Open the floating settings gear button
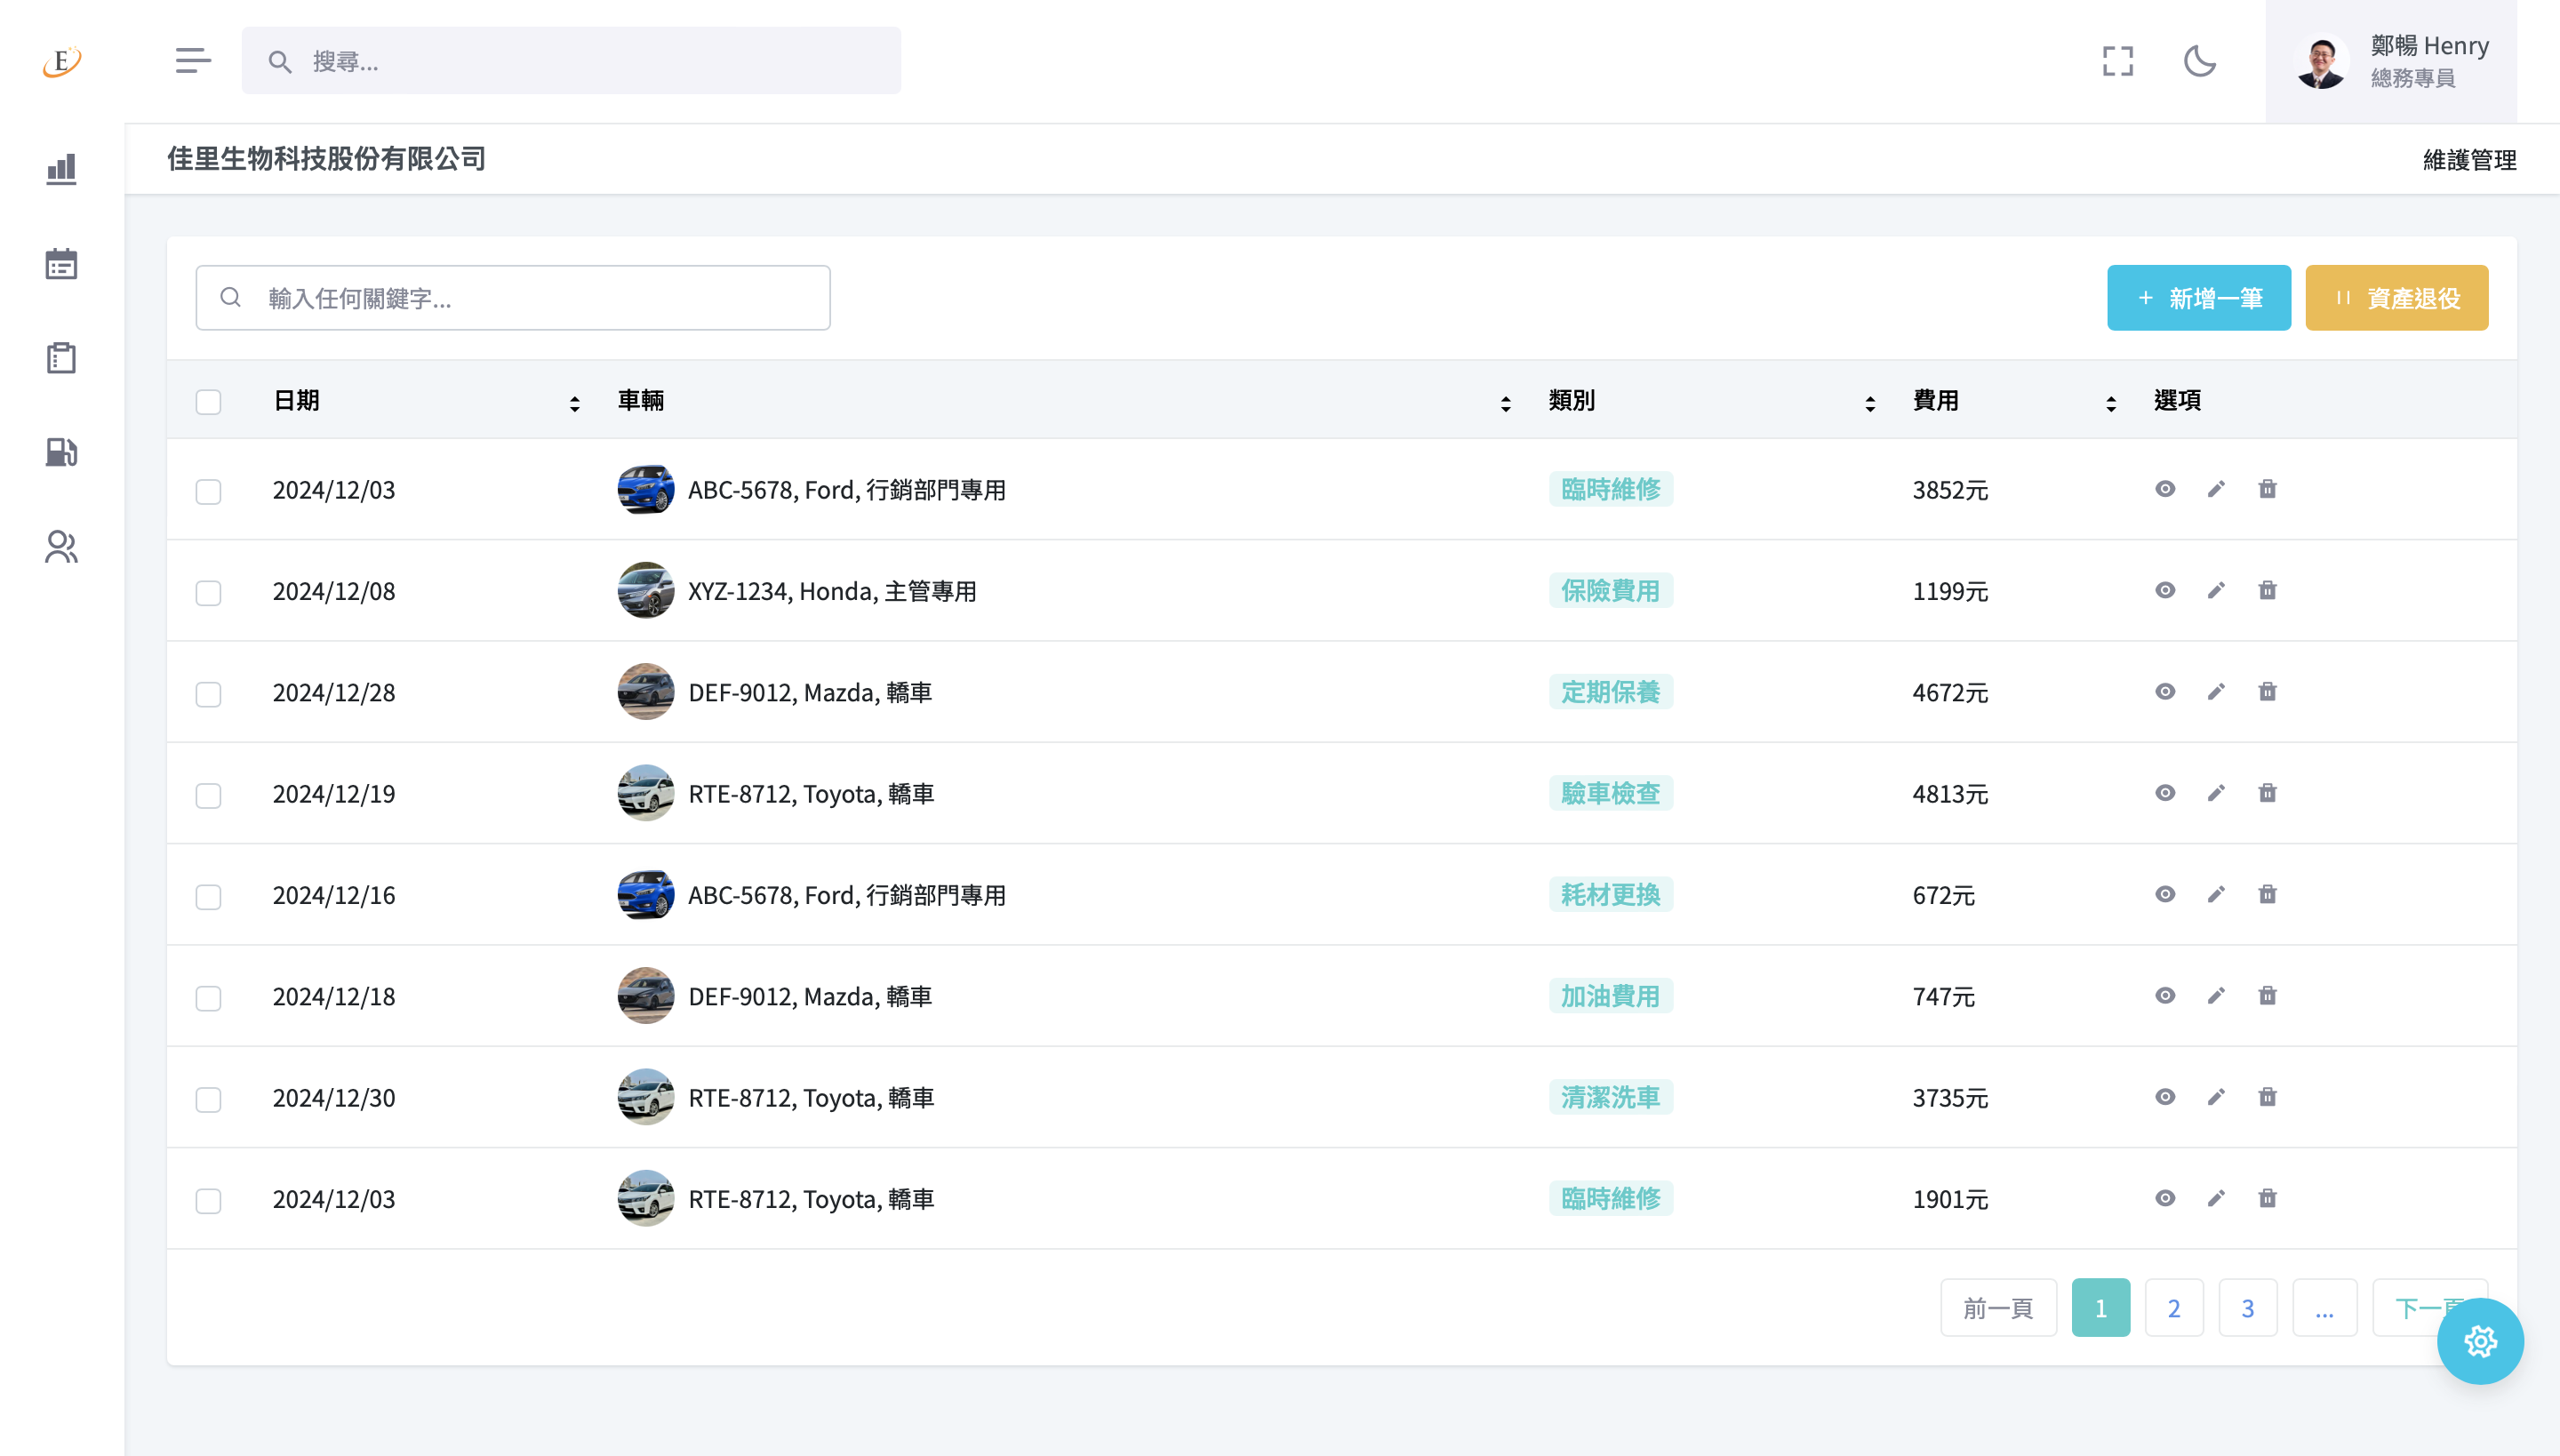The height and width of the screenshot is (1456, 2560). click(2480, 1341)
